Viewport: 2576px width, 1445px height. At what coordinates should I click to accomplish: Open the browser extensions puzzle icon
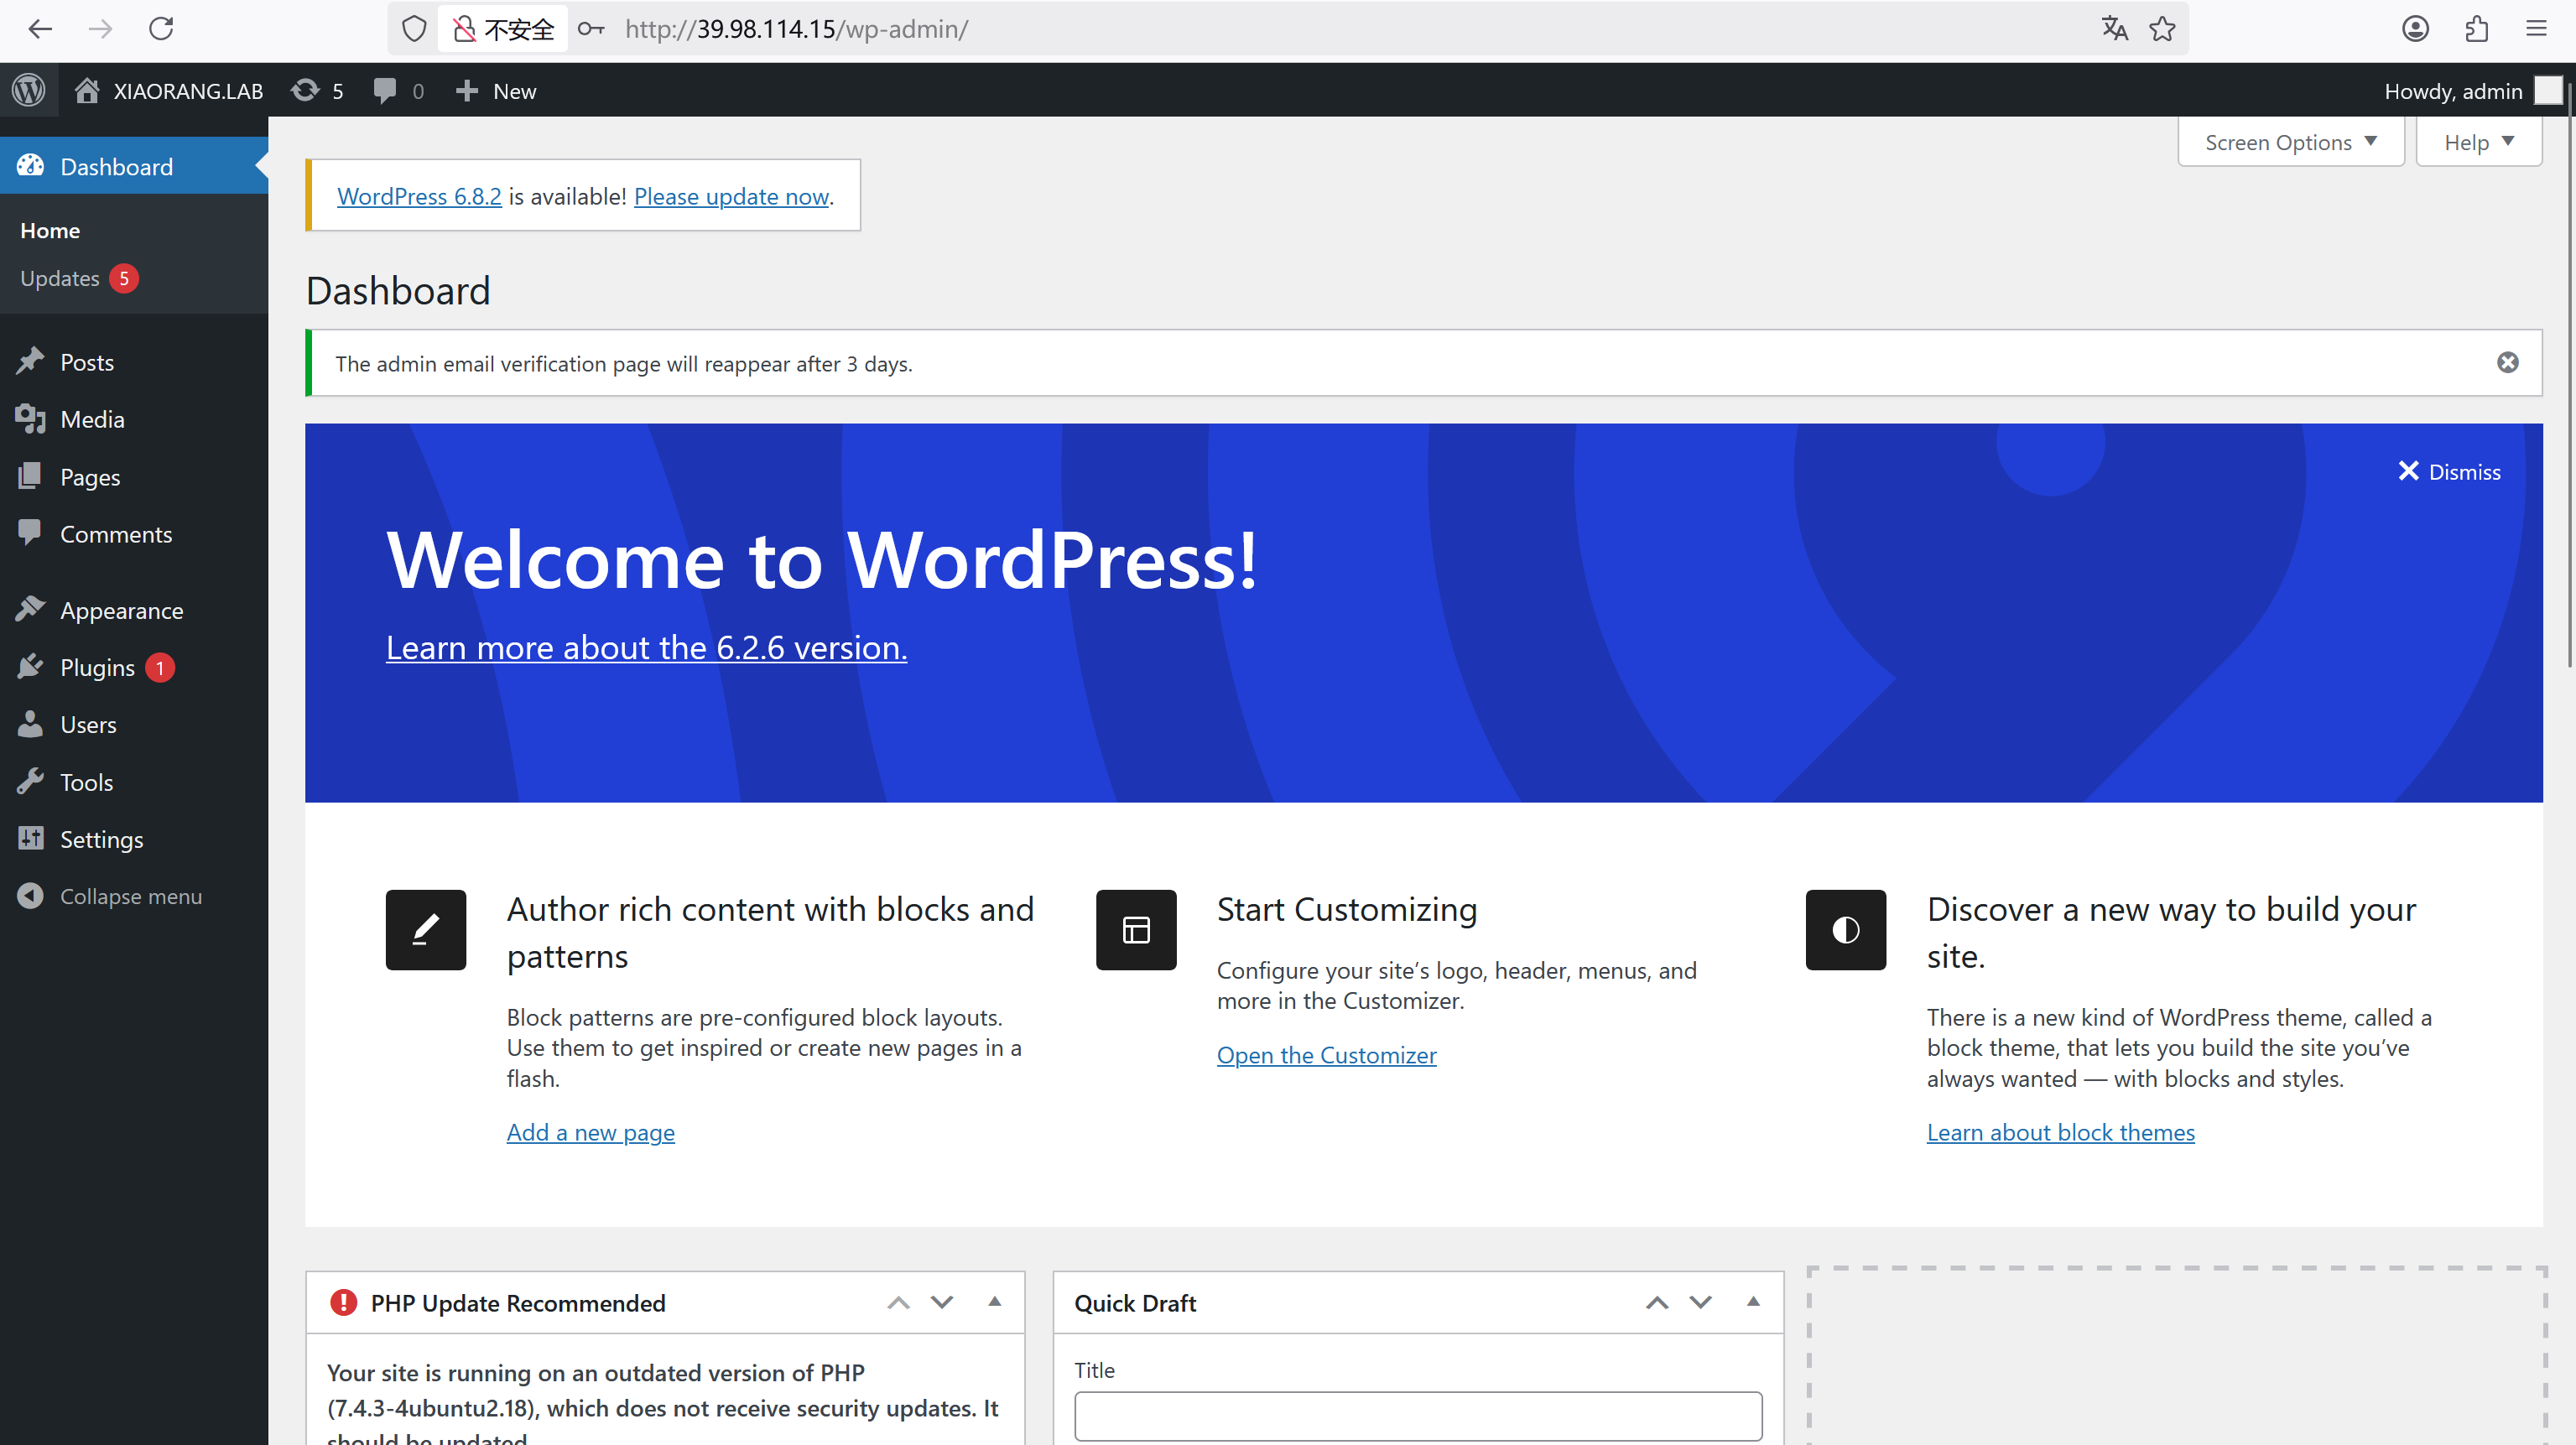2476,29
